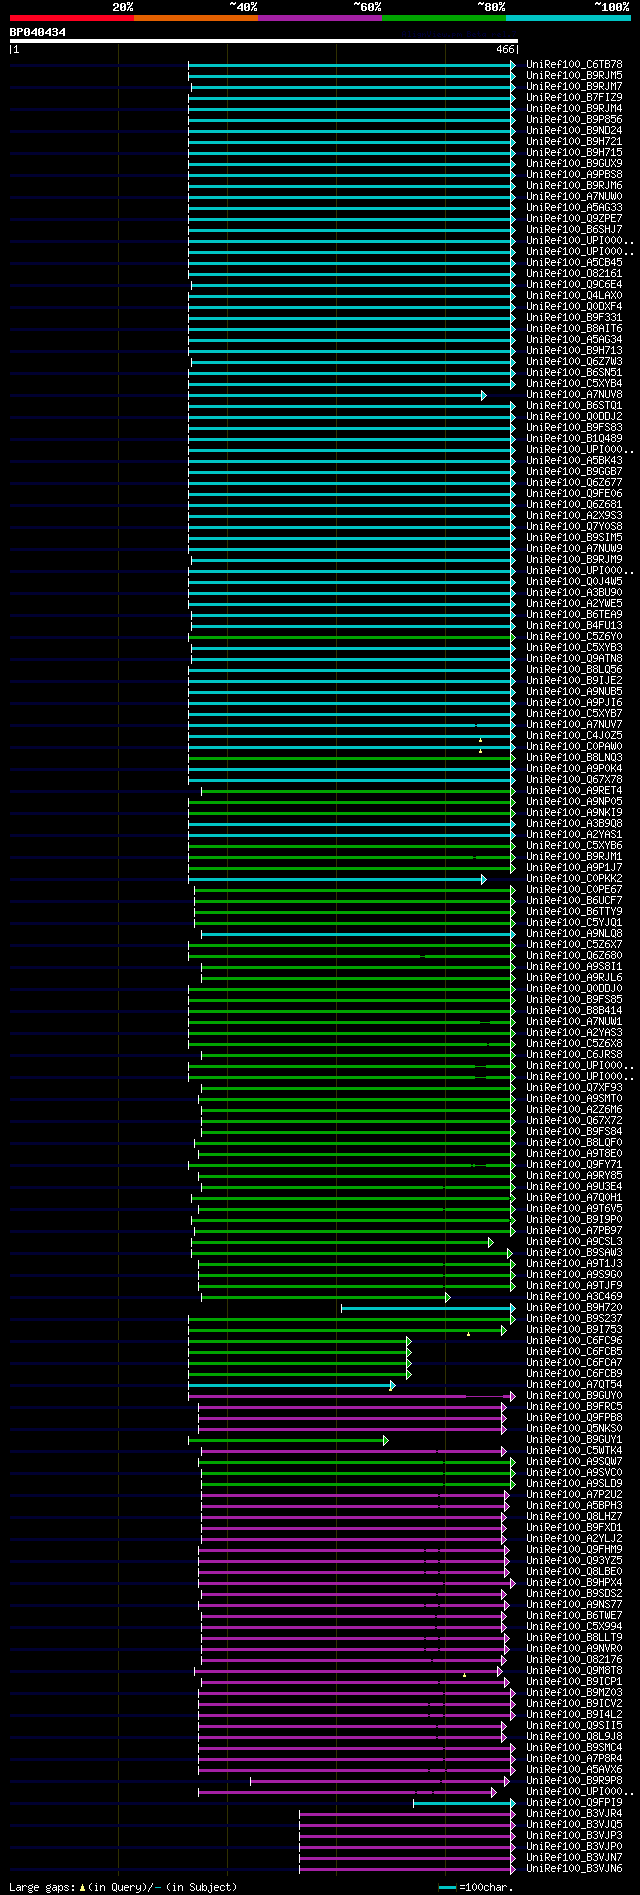Select hit label UniRef100_A9RET4
Image resolution: width=640 pixels, height=1895 pixels.
pyautogui.click(x=574, y=790)
